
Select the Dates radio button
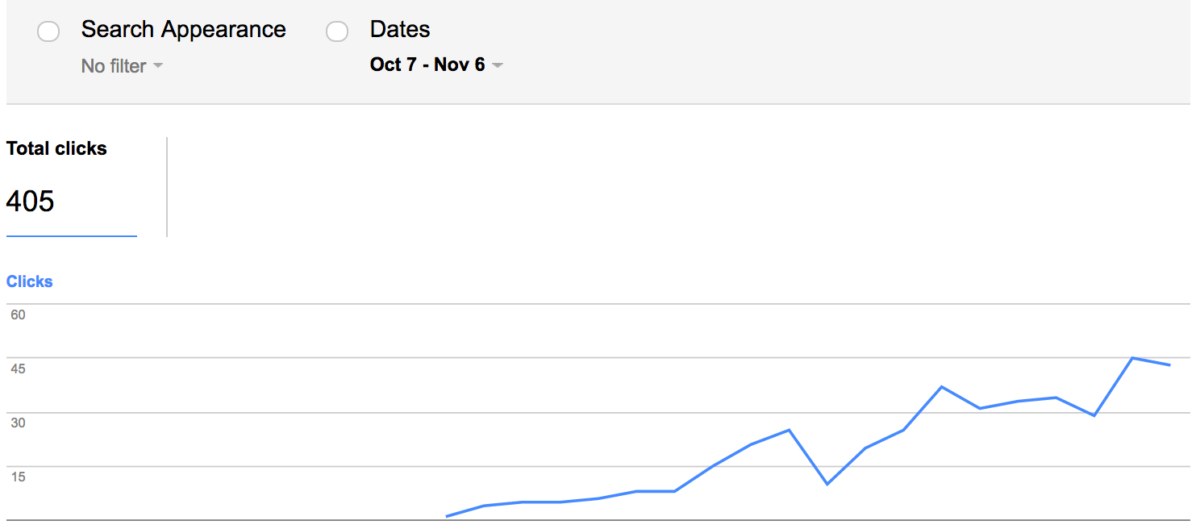[x=337, y=33]
